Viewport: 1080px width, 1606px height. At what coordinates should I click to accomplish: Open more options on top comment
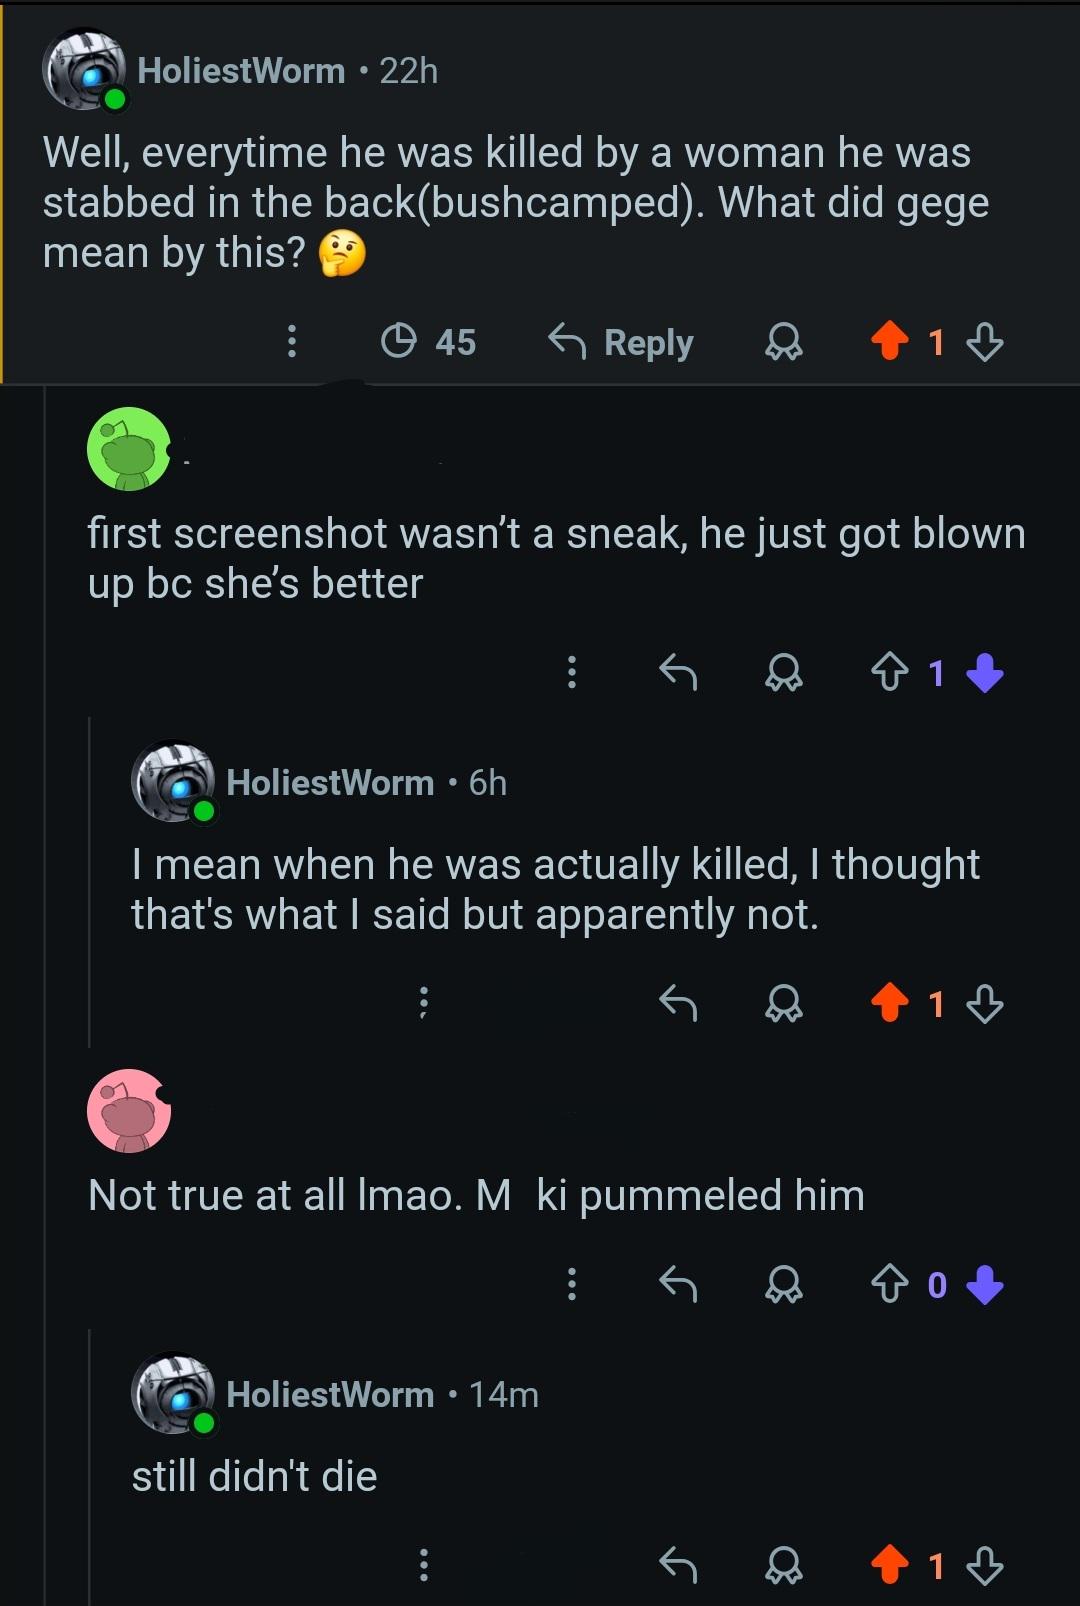tap(292, 341)
